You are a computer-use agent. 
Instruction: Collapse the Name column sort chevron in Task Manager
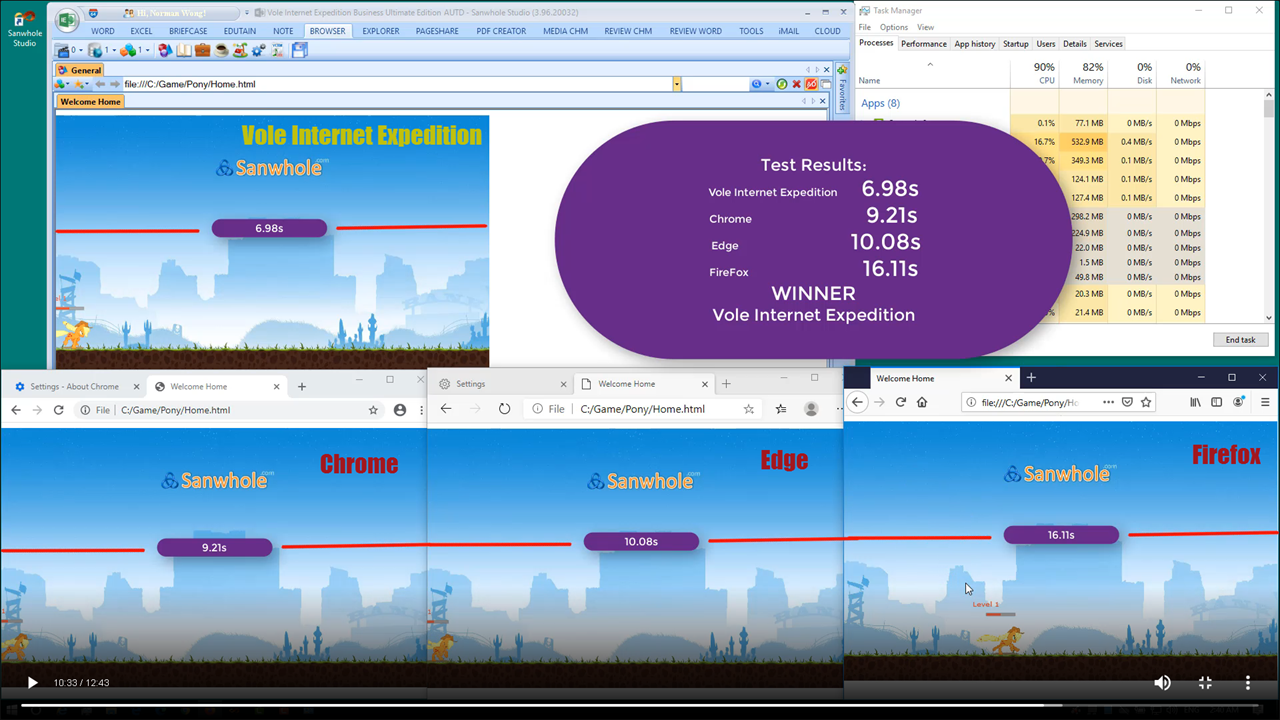(x=930, y=65)
